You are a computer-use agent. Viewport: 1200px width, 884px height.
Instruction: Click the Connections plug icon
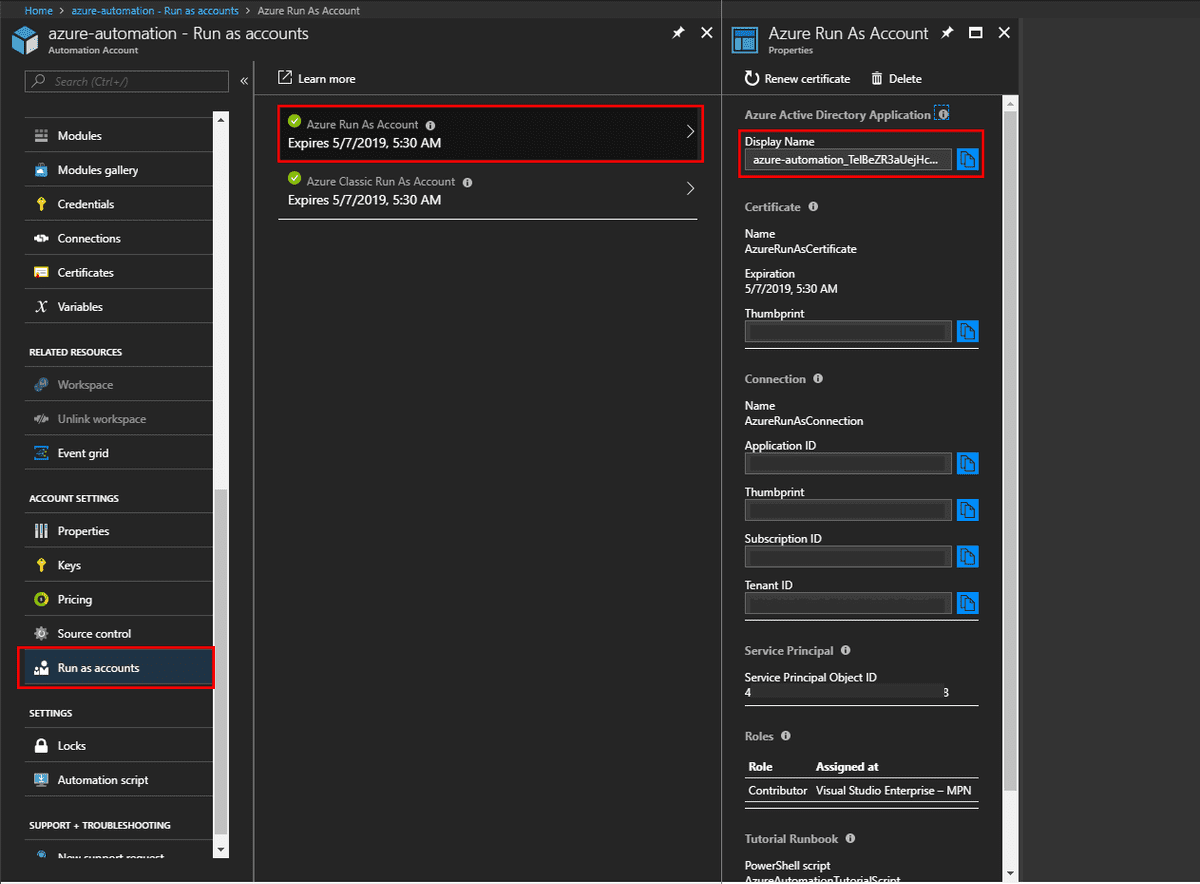41,238
